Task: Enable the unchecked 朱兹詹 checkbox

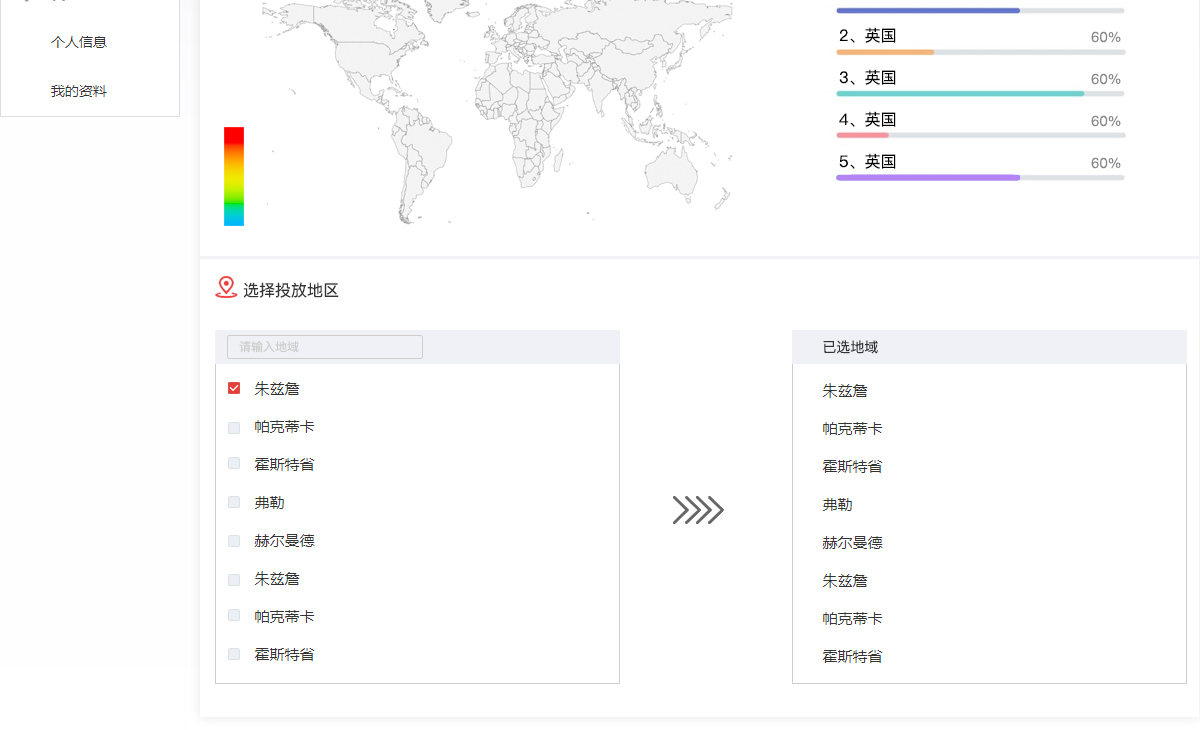Action: point(234,579)
